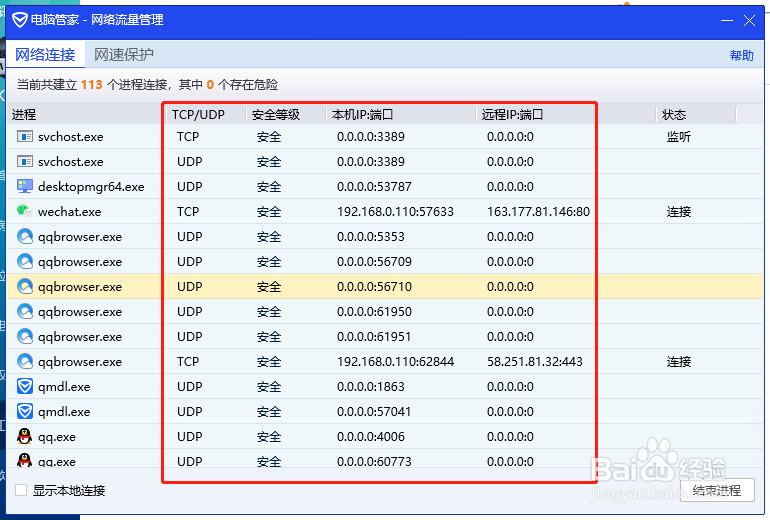Image resolution: width=770 pixels, height=520 pixels.
Task: Click the 113 connection count number
Action: pos(91,84)
